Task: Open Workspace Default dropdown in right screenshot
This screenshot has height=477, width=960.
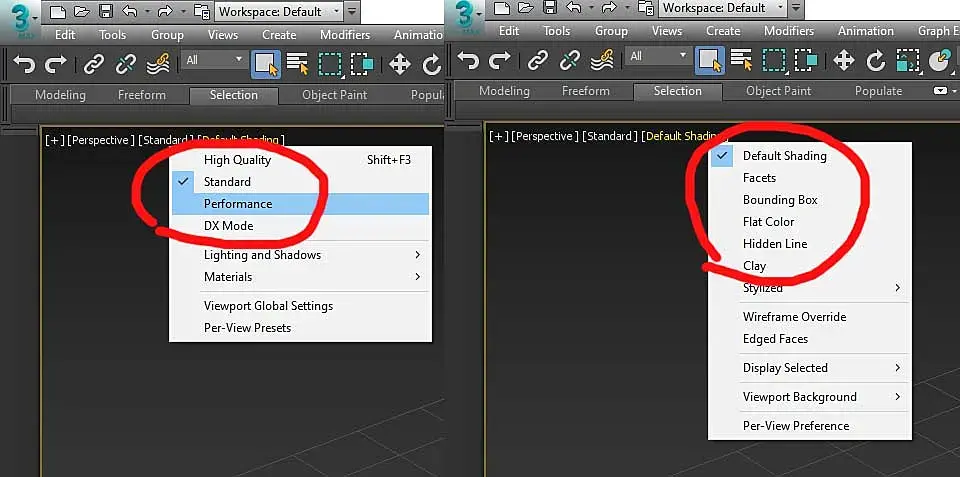Action: click(723, 8)
